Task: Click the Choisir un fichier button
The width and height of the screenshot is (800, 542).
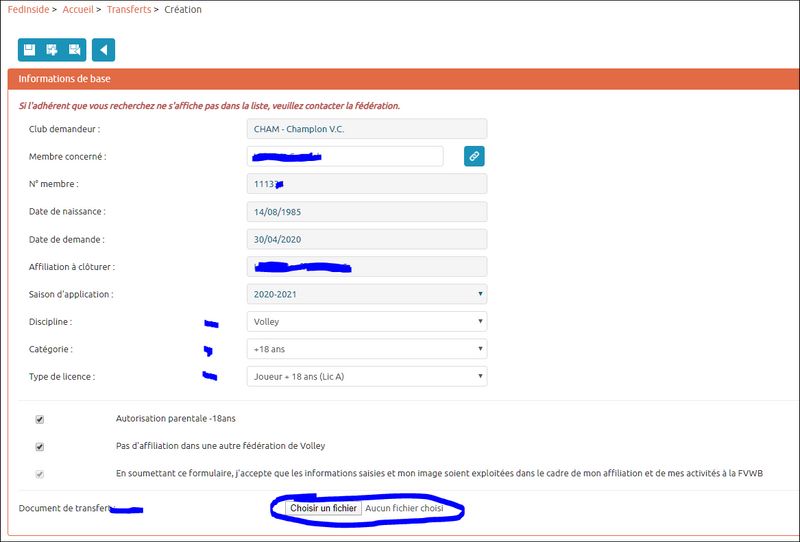Action: [x=323, y=508]
